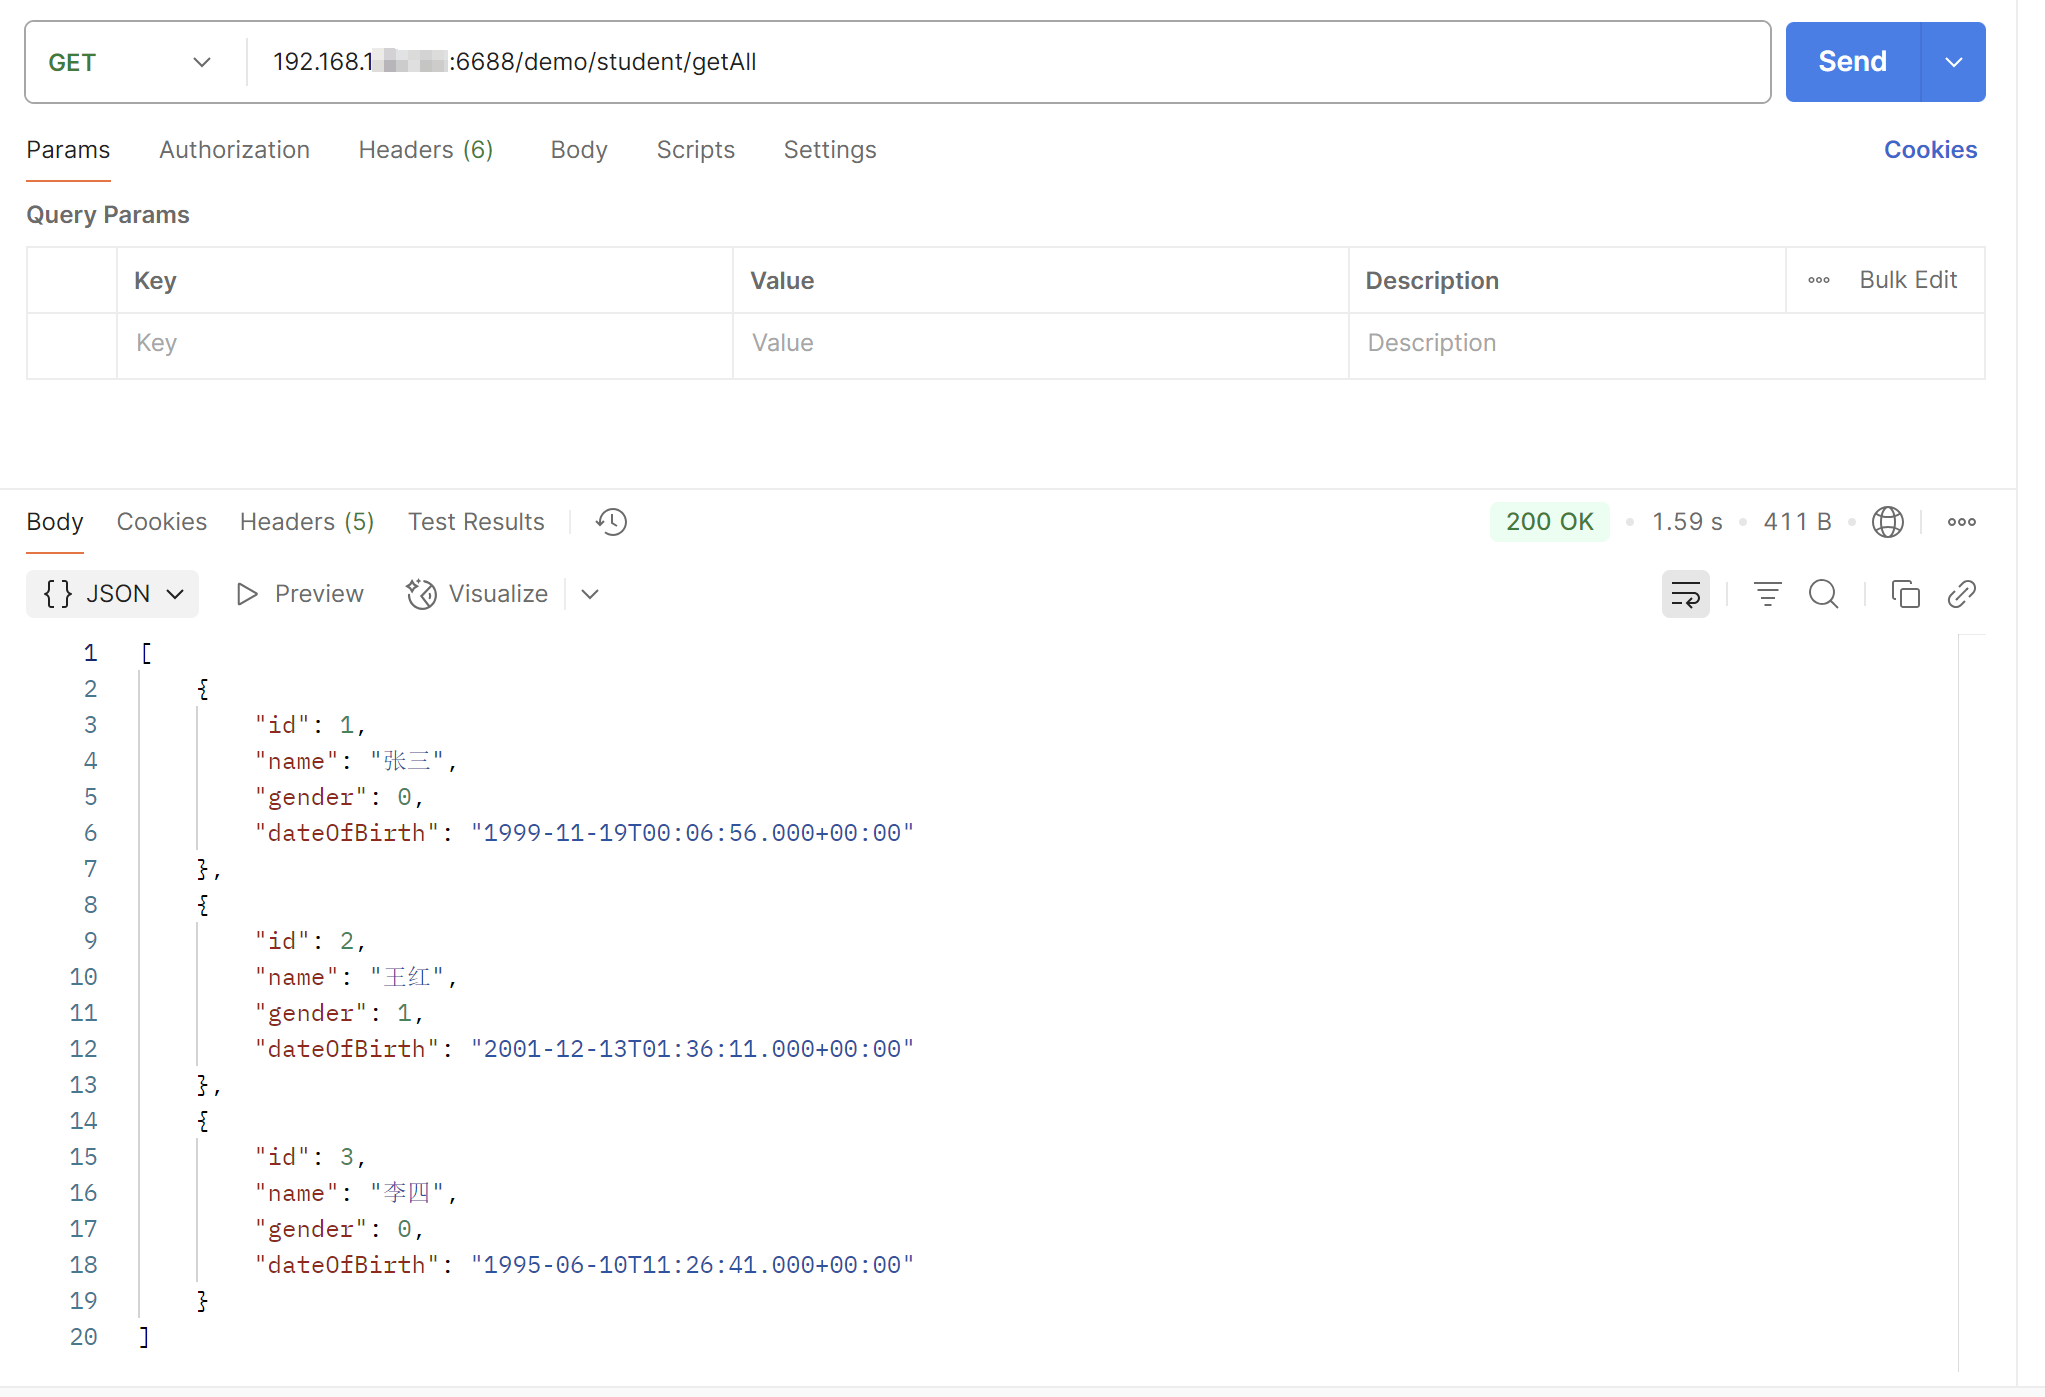The height and width of the screenshot is (1397, 2045).
Task: Click the query param Key input field
Action: click(425, 343)
